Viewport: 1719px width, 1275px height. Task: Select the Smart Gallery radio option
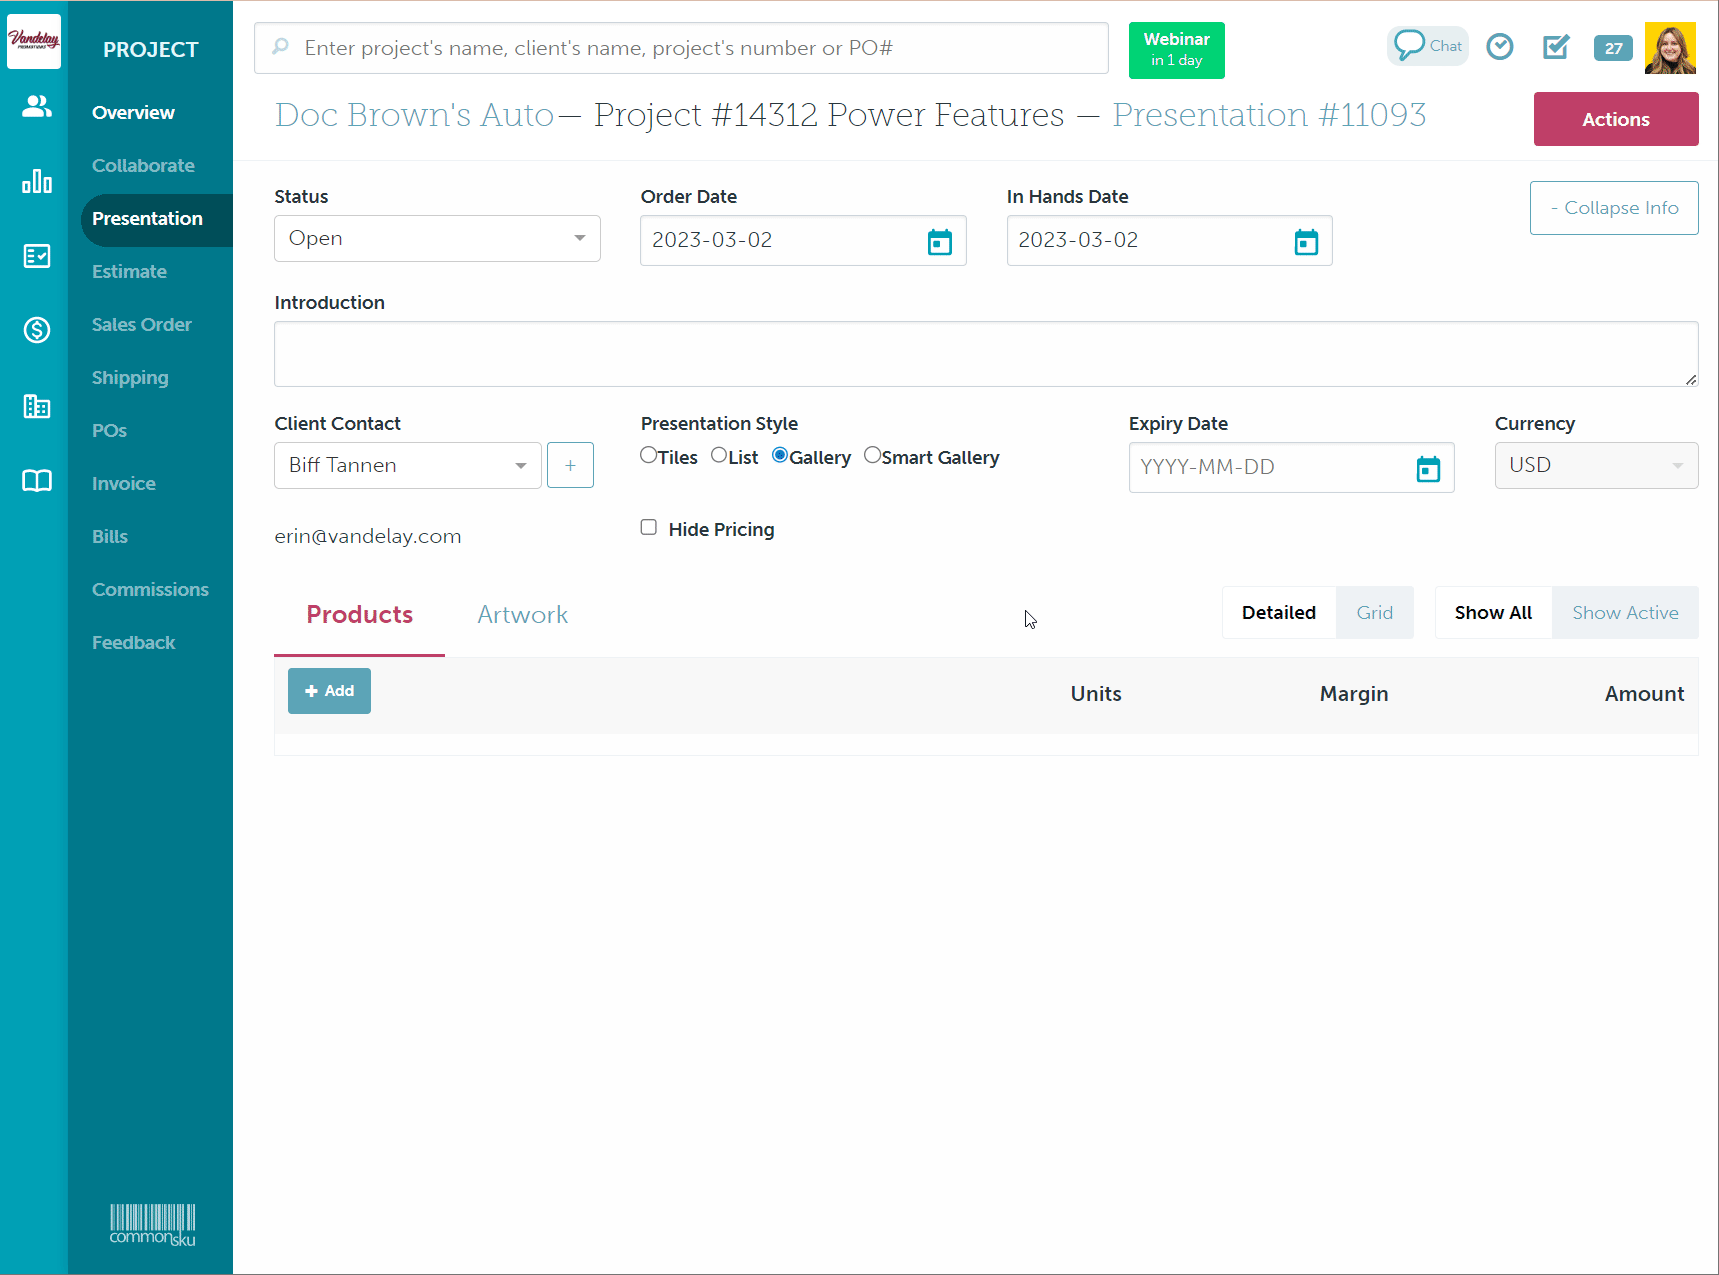pyautogui.click(x=872, y=456)
